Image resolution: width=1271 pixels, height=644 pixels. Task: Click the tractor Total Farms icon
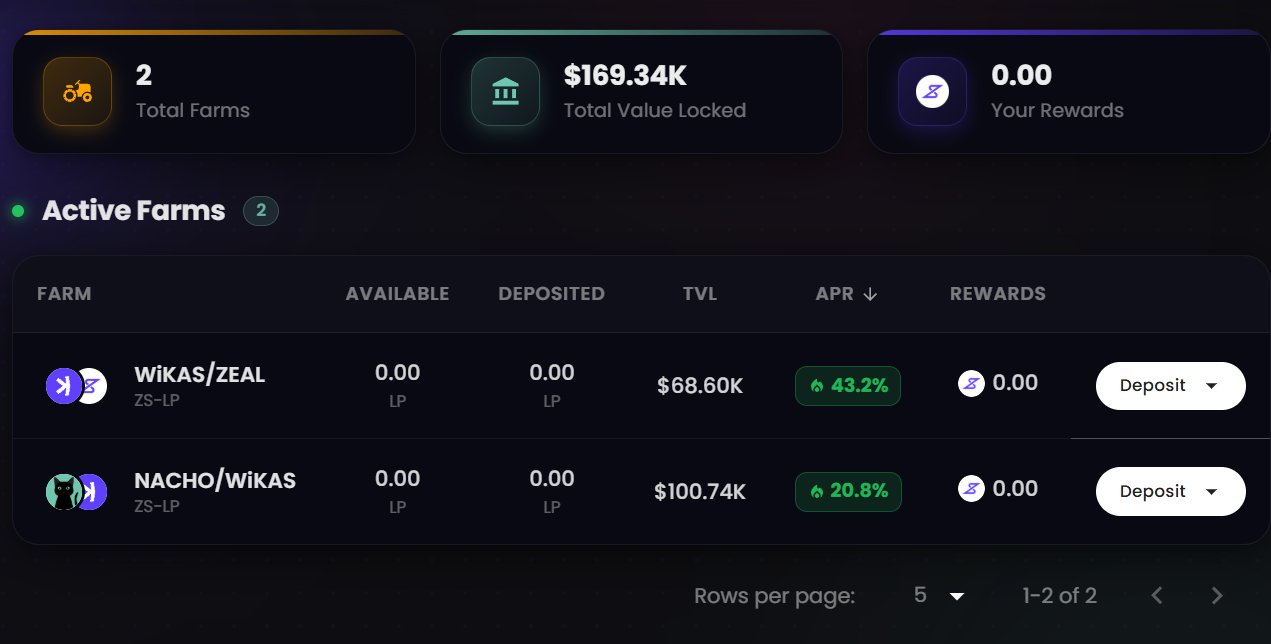tap(77, 92)
